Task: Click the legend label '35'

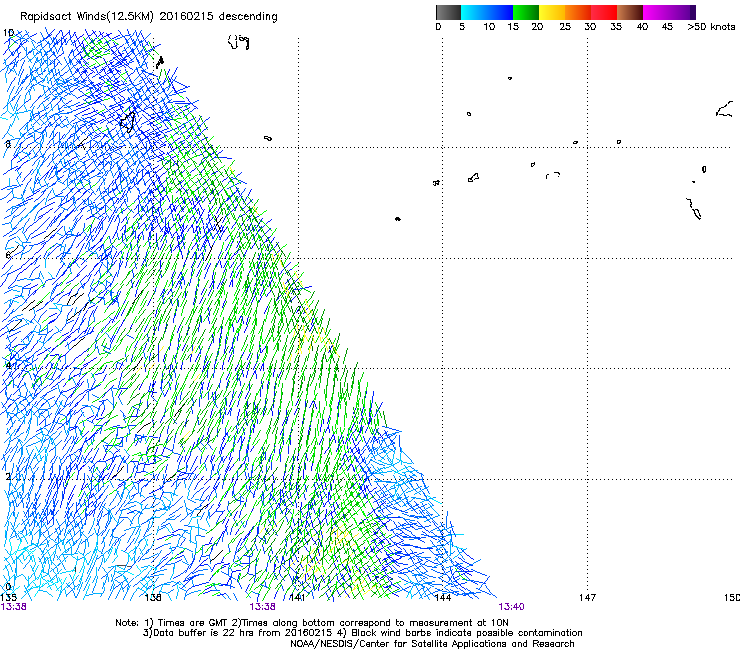Action: click(x=616, y=27)
